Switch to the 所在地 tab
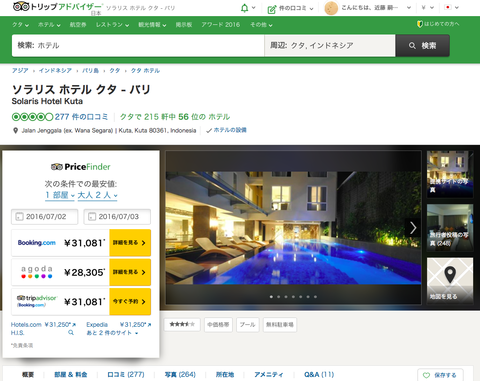Screen dimensions: 480x381 tap(225, 375)
